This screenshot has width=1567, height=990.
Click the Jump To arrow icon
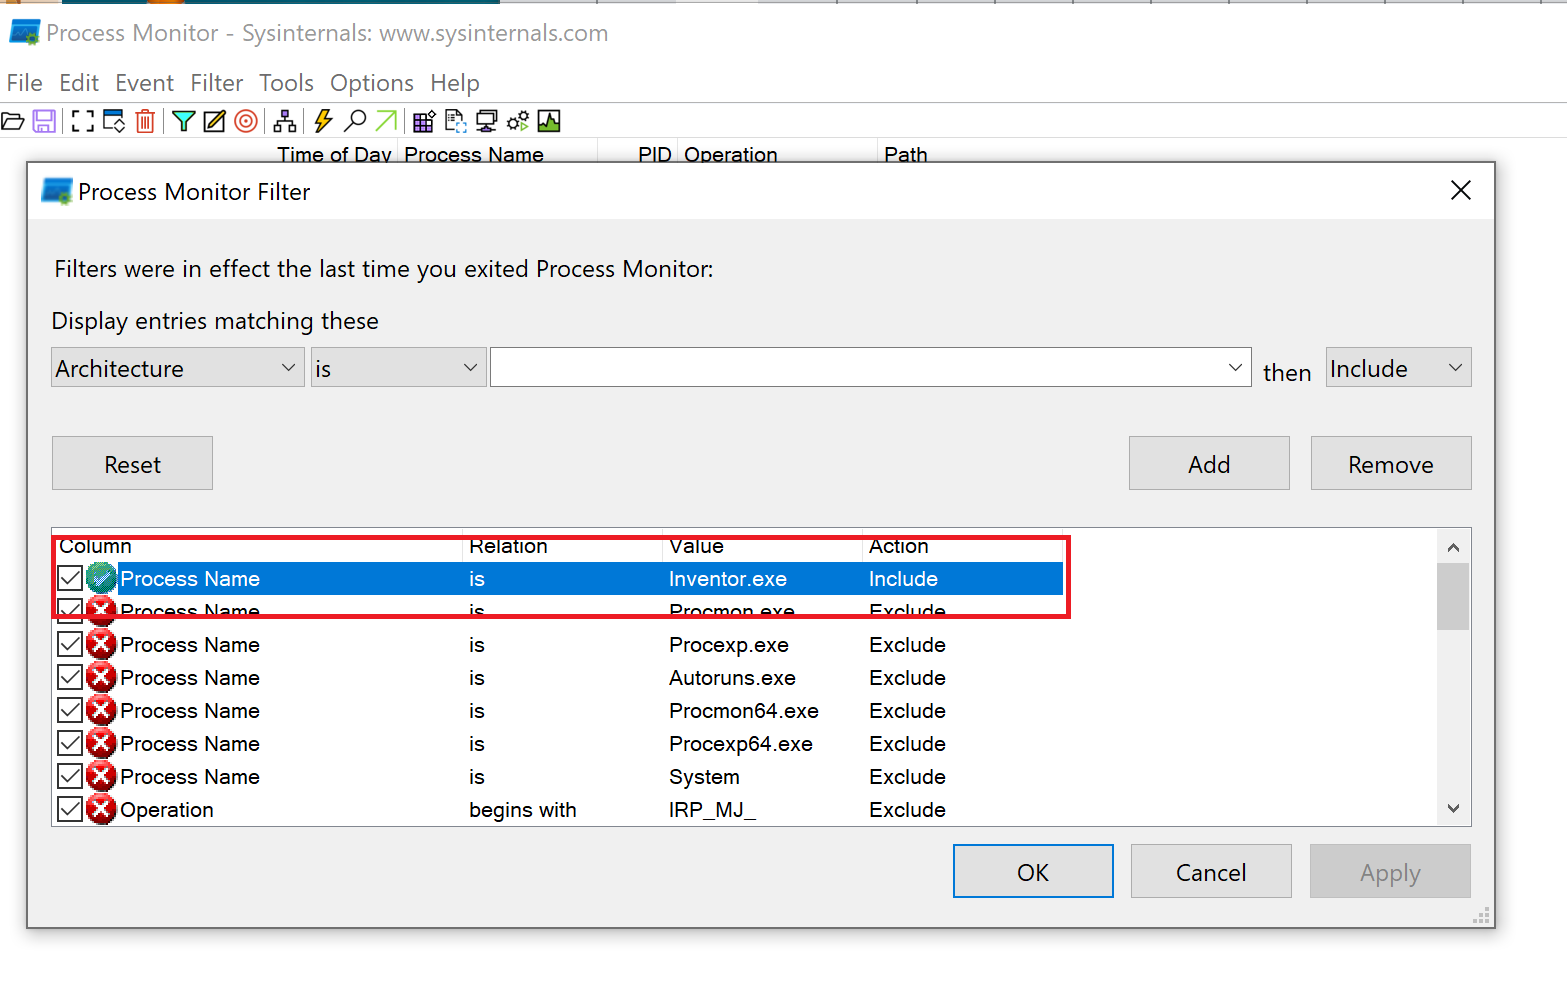point(385,120)
